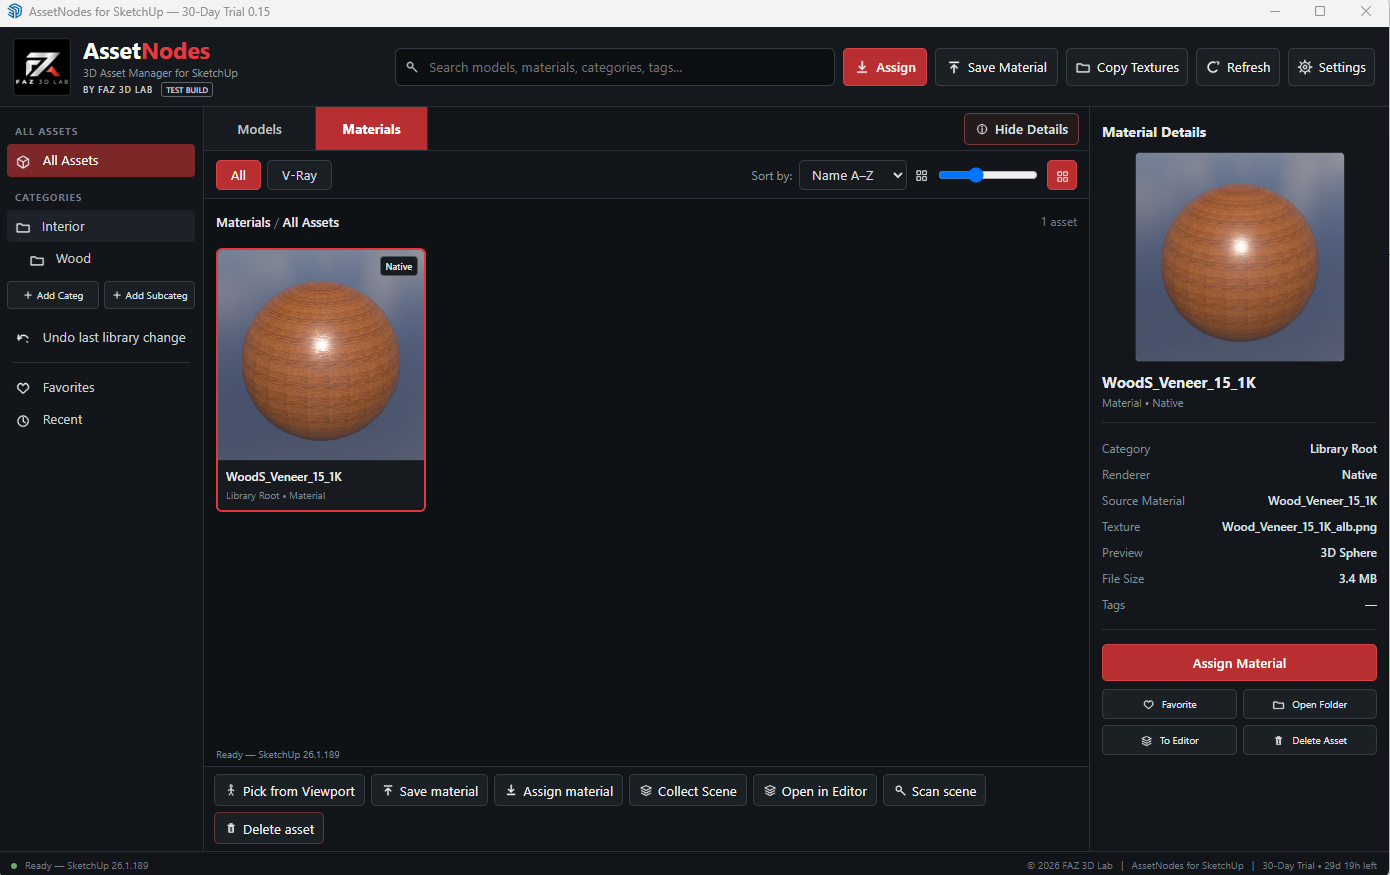The height and width of the screenshot is (875, 1390).
Task: Click the red large grid view icon
Action: pos(1062,176)
